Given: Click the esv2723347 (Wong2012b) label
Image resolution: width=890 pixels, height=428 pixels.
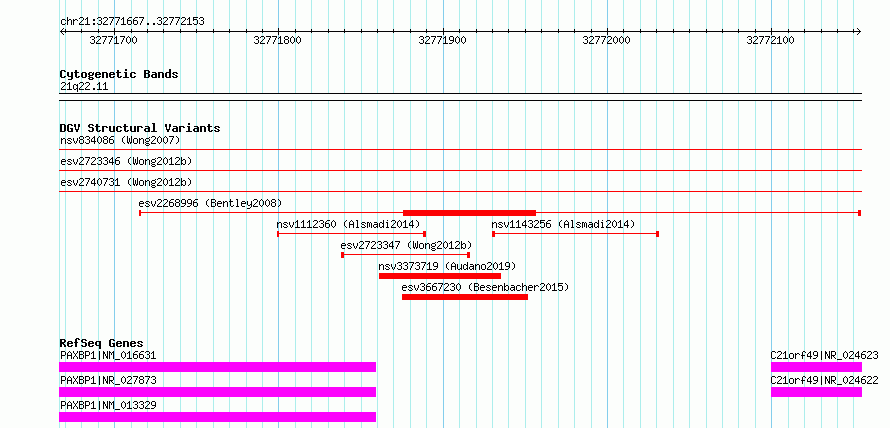Looking at the screenshot, I should coord(406,245).
